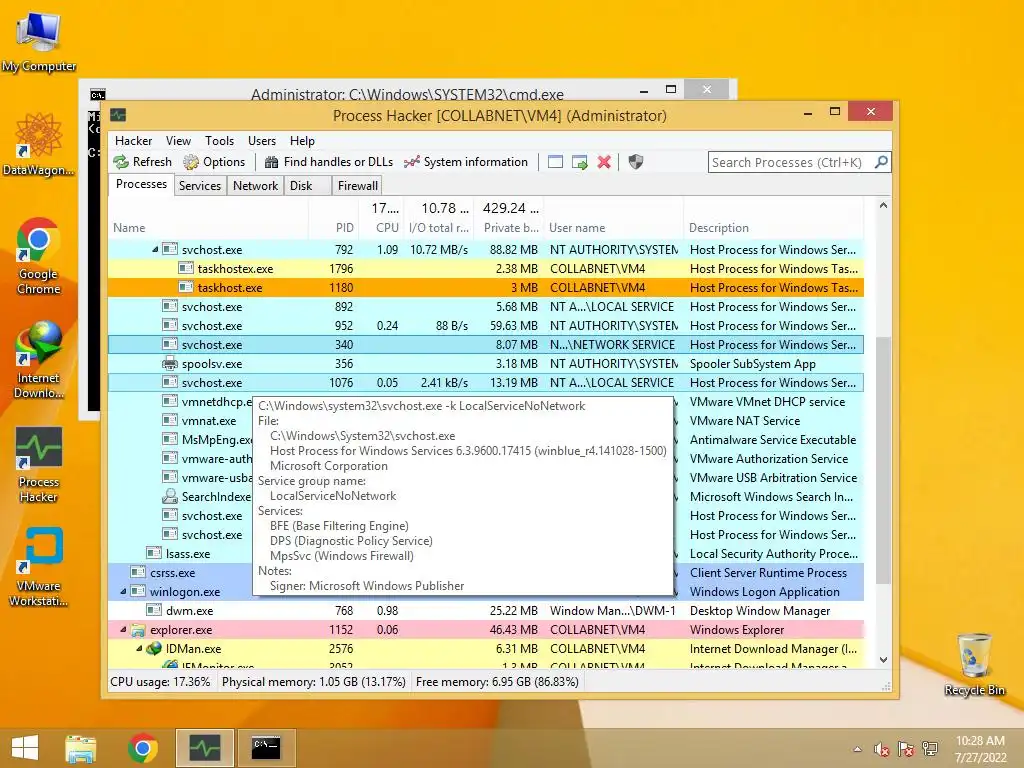The width and height of the screenshot is (1024, 768).
Task: Sort by the CPU column header
Action: [x=381, y=228]
